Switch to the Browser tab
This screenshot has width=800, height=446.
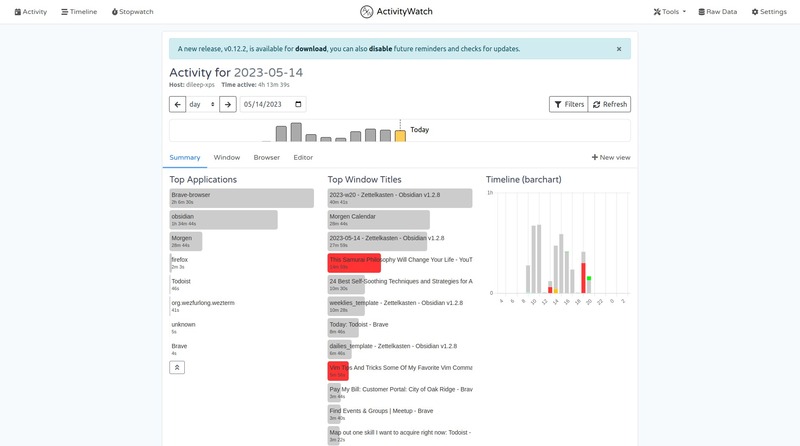pyautogui.click(x=267, y=158)
